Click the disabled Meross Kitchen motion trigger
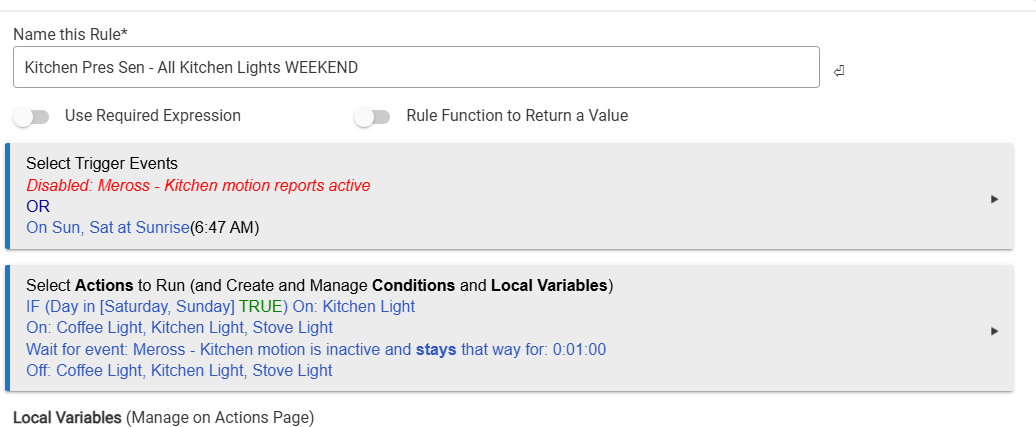The width and height of the screenshot is (1036, 427). point(198,186)
